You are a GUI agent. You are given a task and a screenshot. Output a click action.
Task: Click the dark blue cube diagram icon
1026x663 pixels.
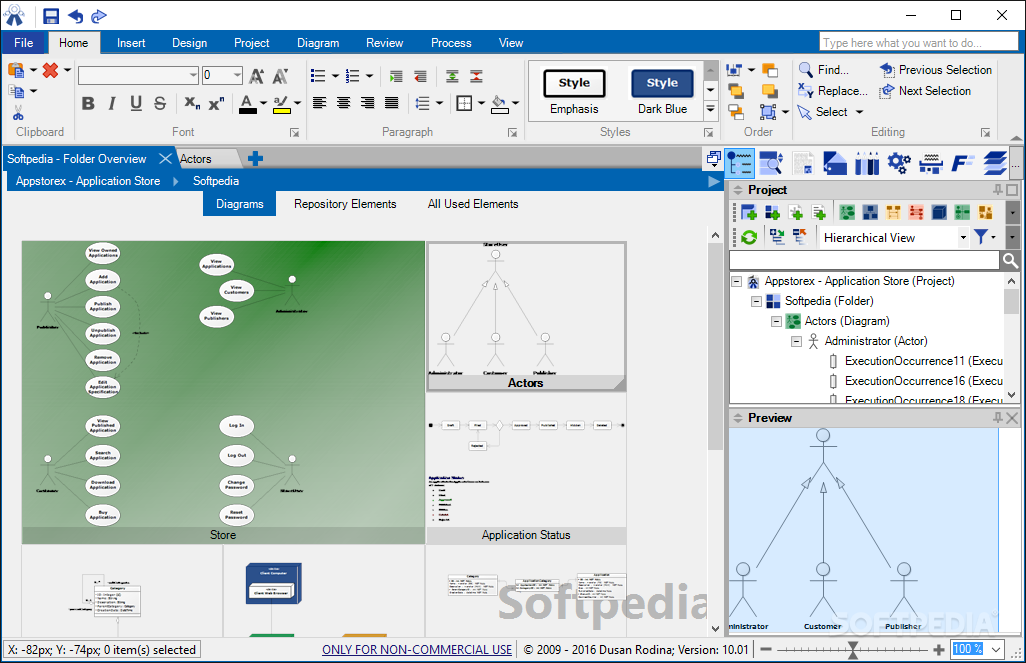point(939,212)
